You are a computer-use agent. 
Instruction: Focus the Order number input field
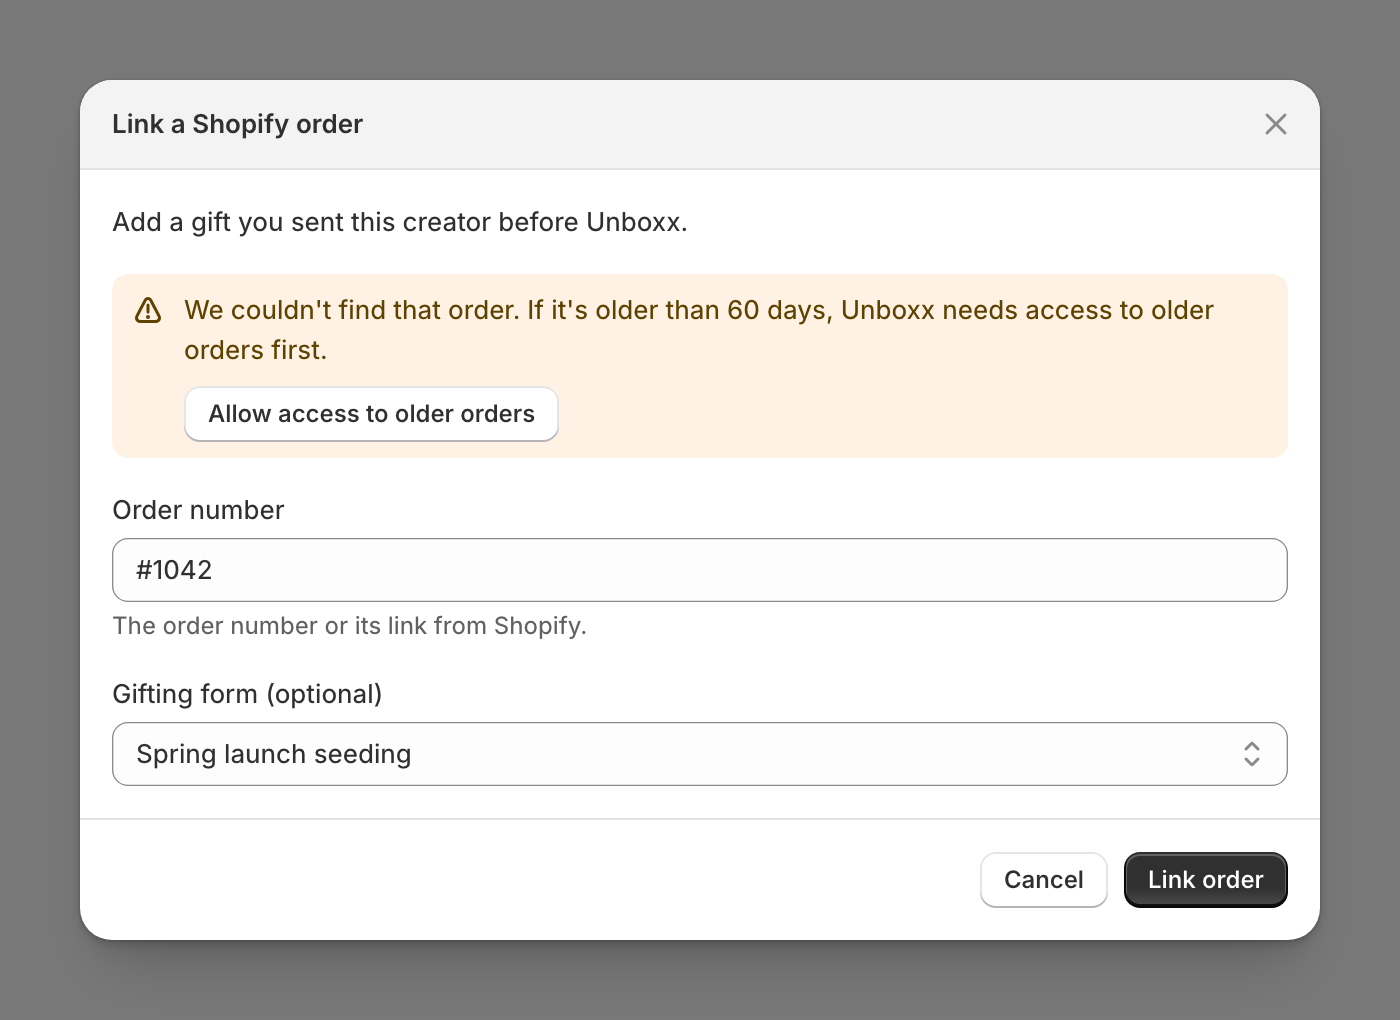tap(699, 570)
